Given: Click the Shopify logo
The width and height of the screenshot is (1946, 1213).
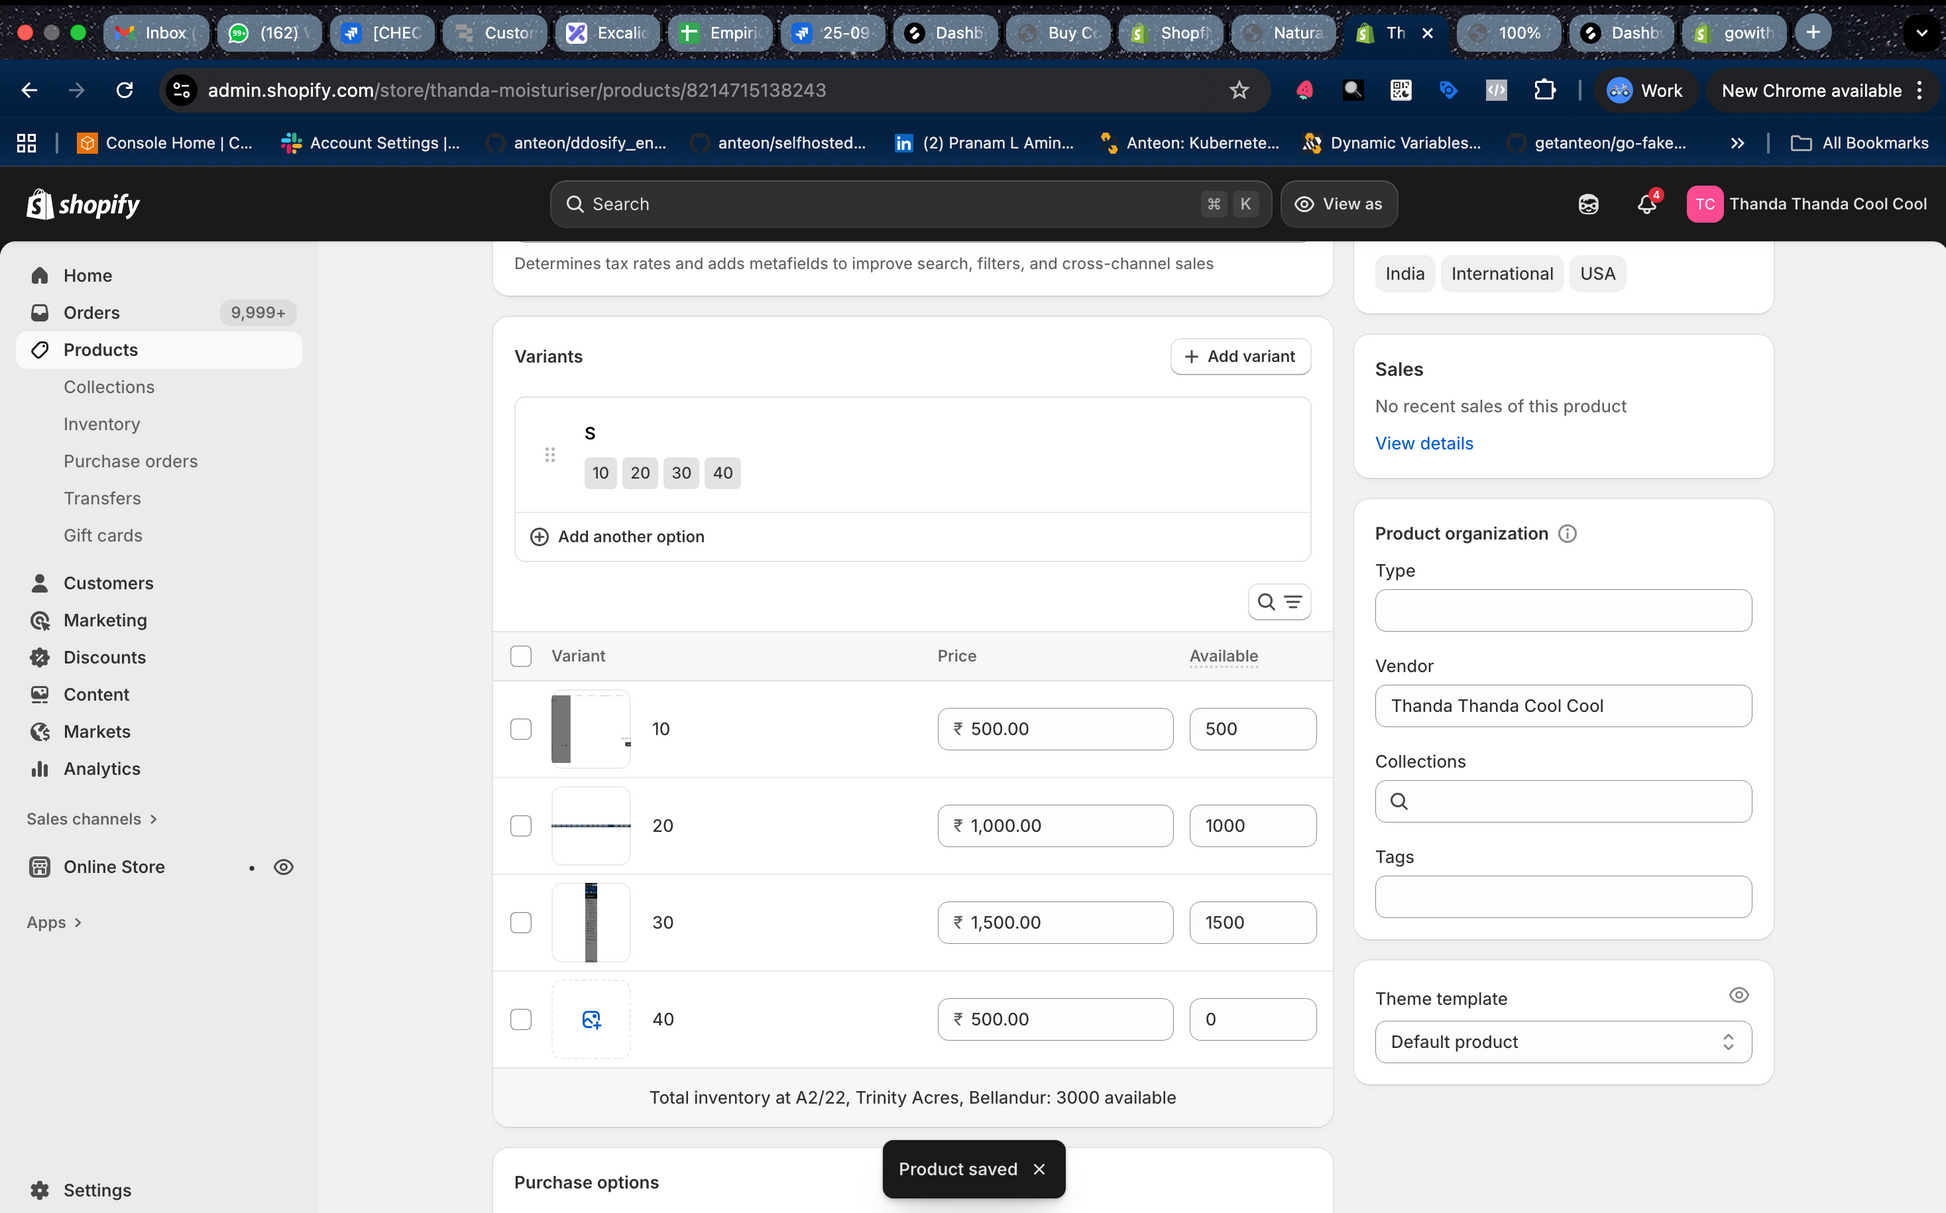Looking at the screenshot, I should click(x=83, y=204).
